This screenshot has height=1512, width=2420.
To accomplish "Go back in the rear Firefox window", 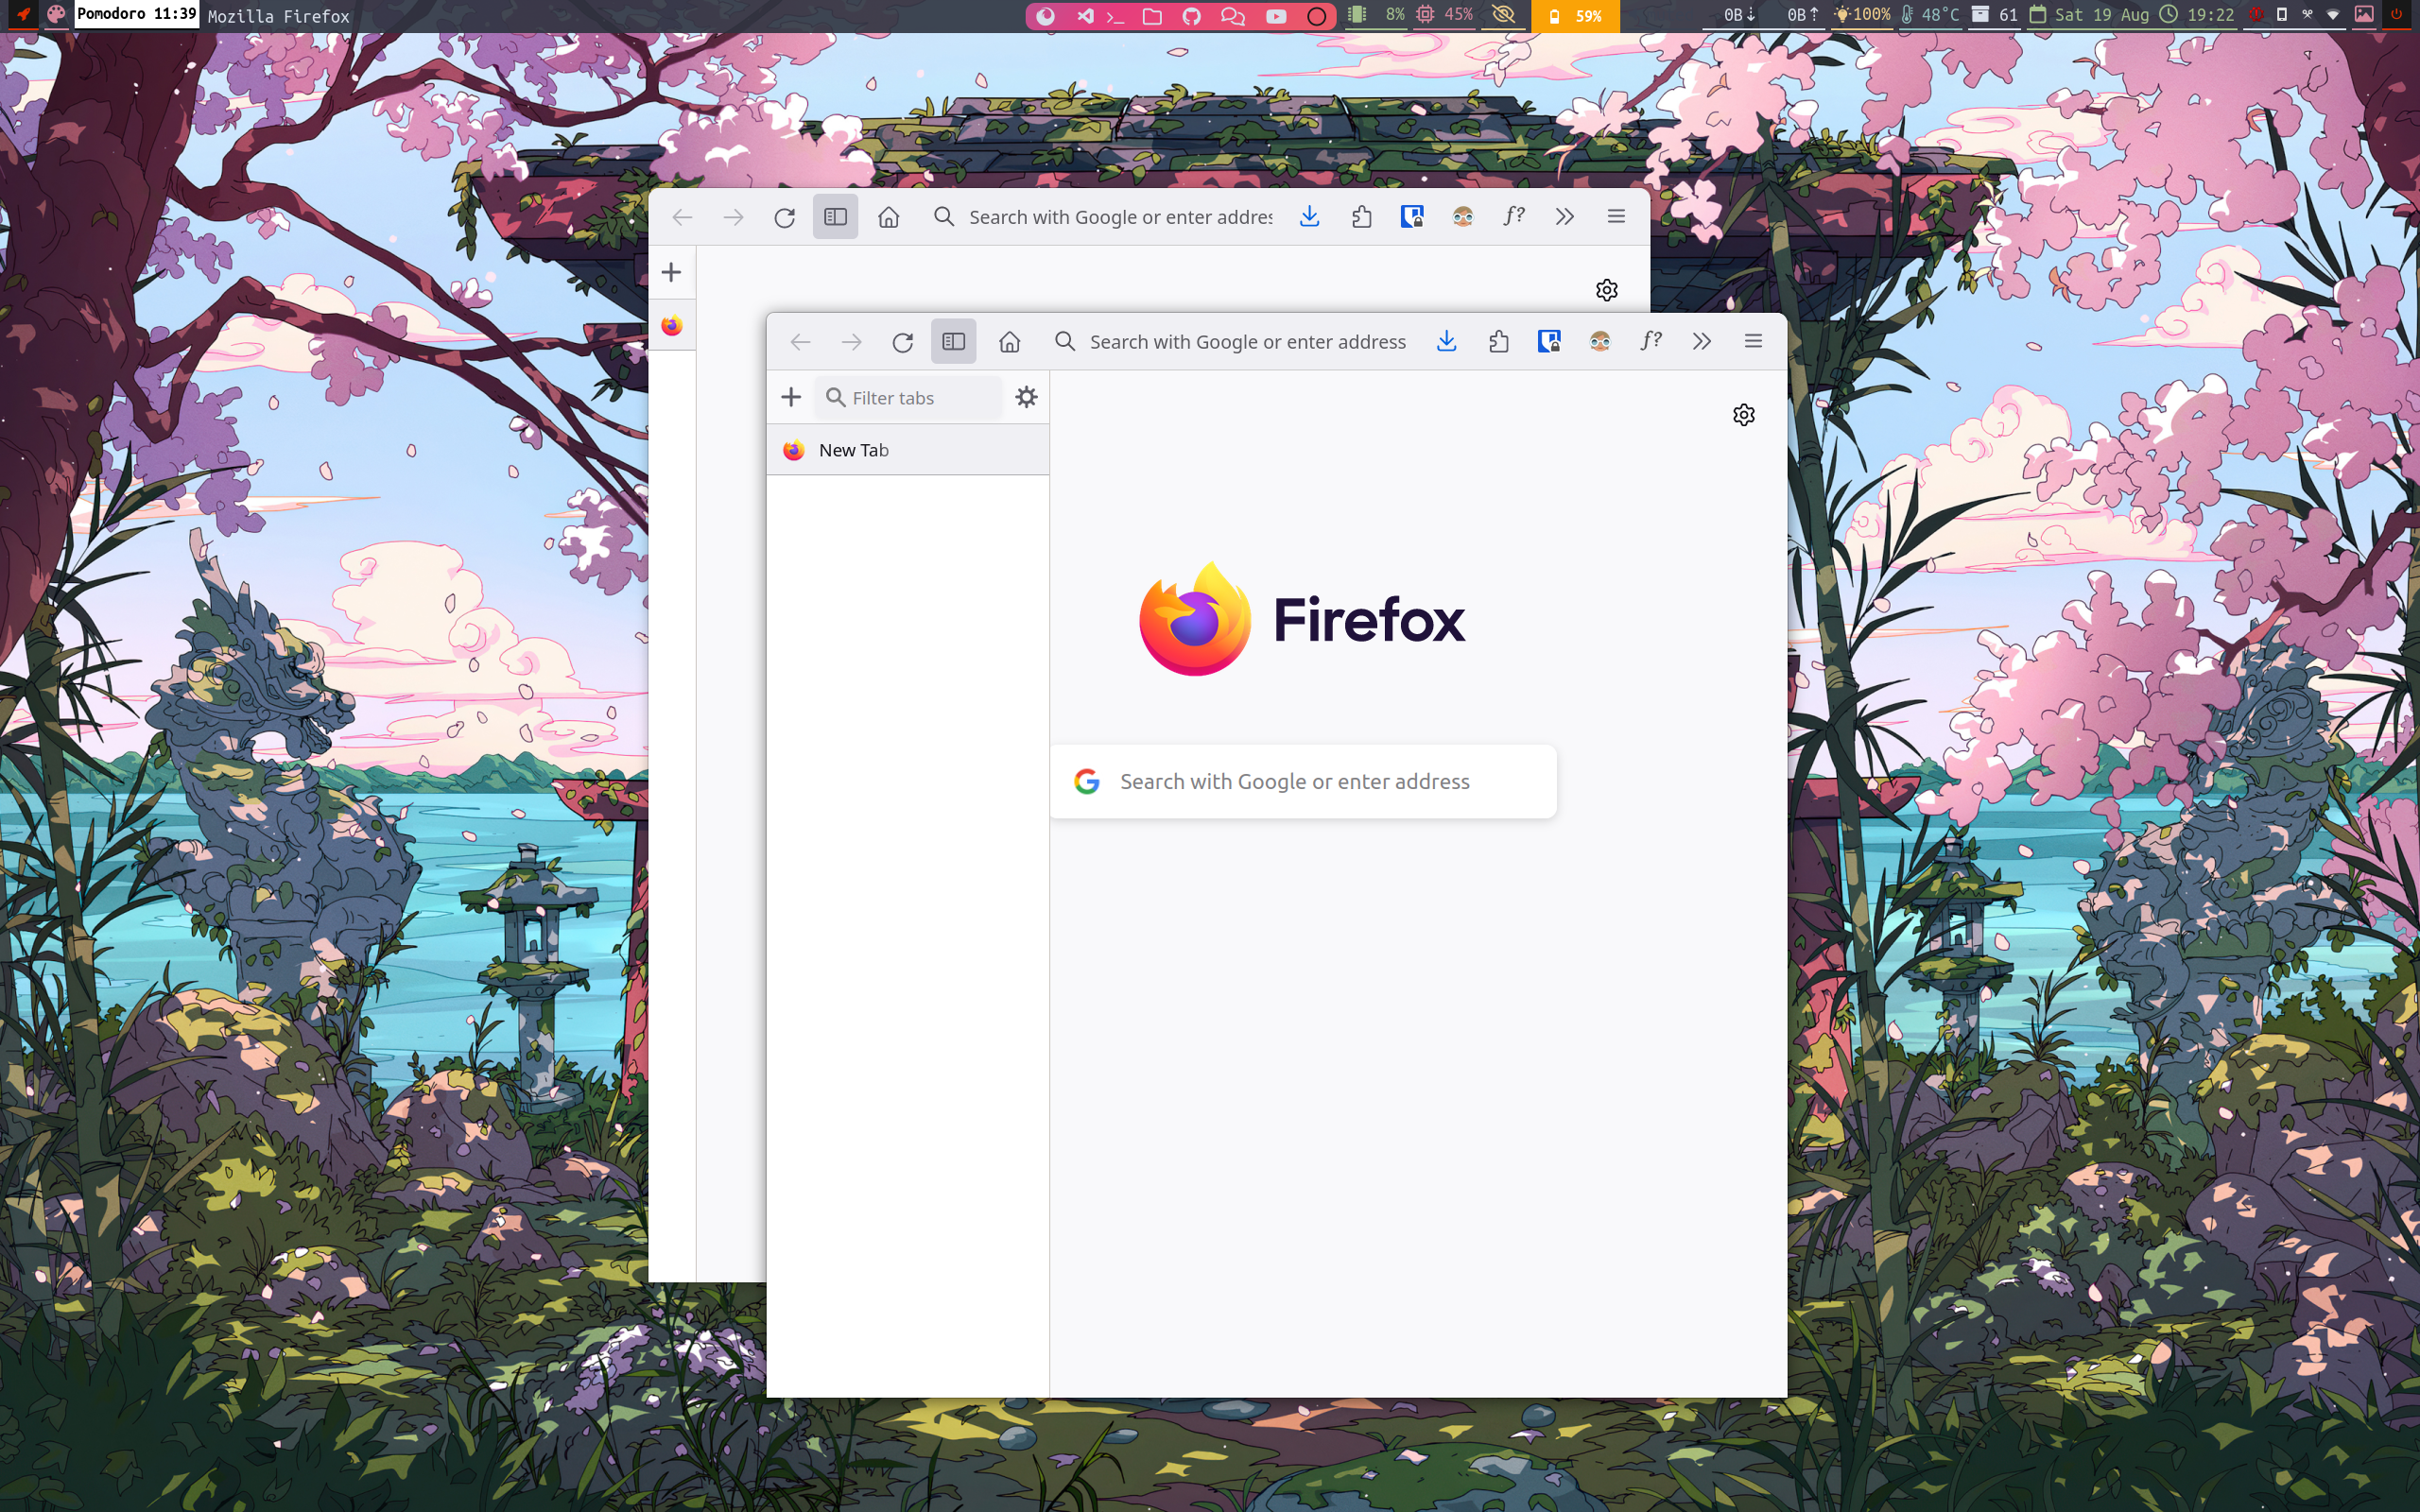I will (682, 217).
